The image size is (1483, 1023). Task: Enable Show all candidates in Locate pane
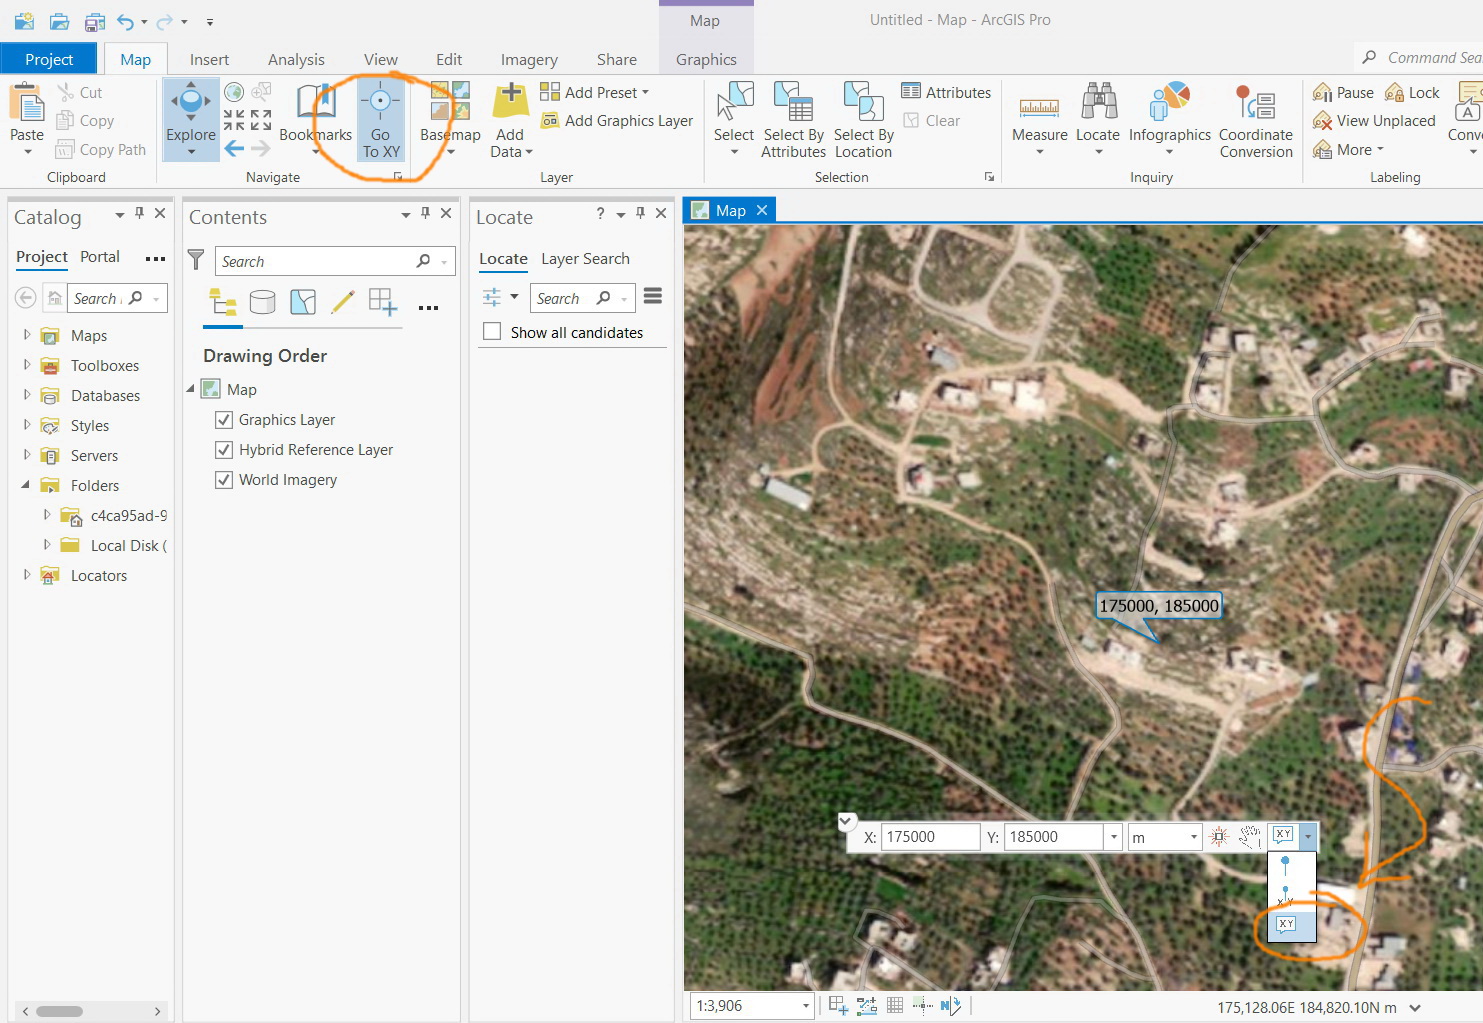point(491,331)
